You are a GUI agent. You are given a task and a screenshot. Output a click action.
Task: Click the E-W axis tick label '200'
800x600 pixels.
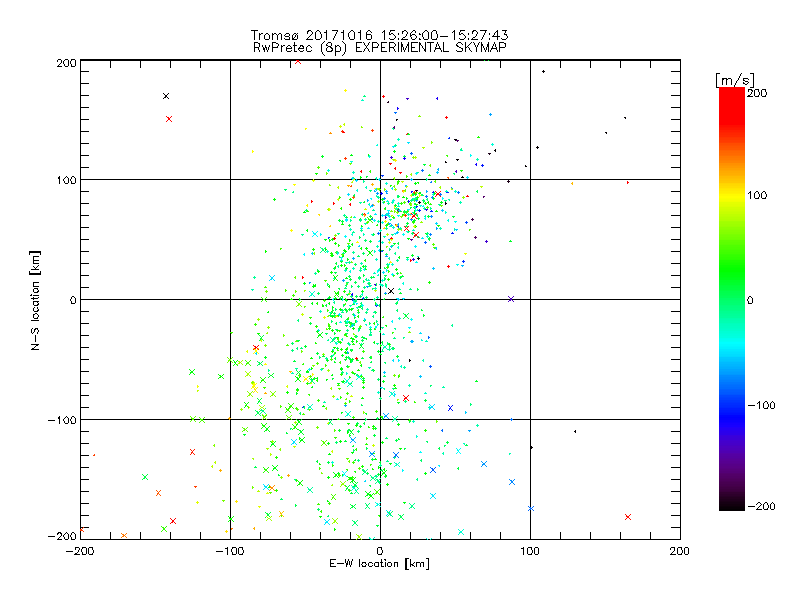pyautogui.click(x=680, y=551)
